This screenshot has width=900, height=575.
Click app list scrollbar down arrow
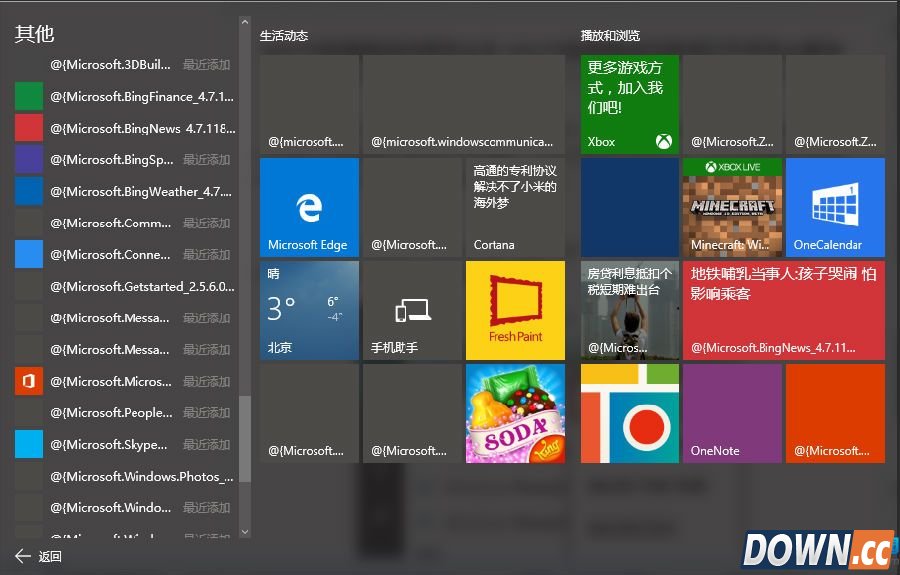[x=245, y=532]
